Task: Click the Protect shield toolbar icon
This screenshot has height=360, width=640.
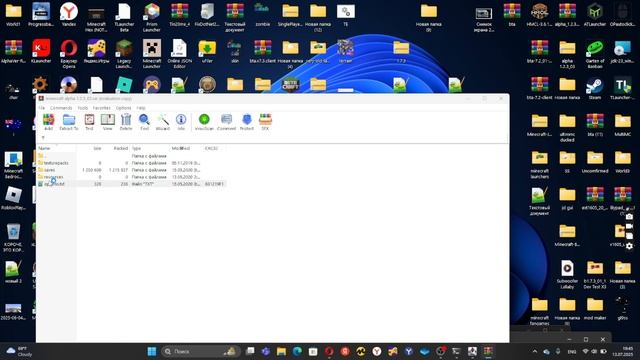Action: point(247,122)
